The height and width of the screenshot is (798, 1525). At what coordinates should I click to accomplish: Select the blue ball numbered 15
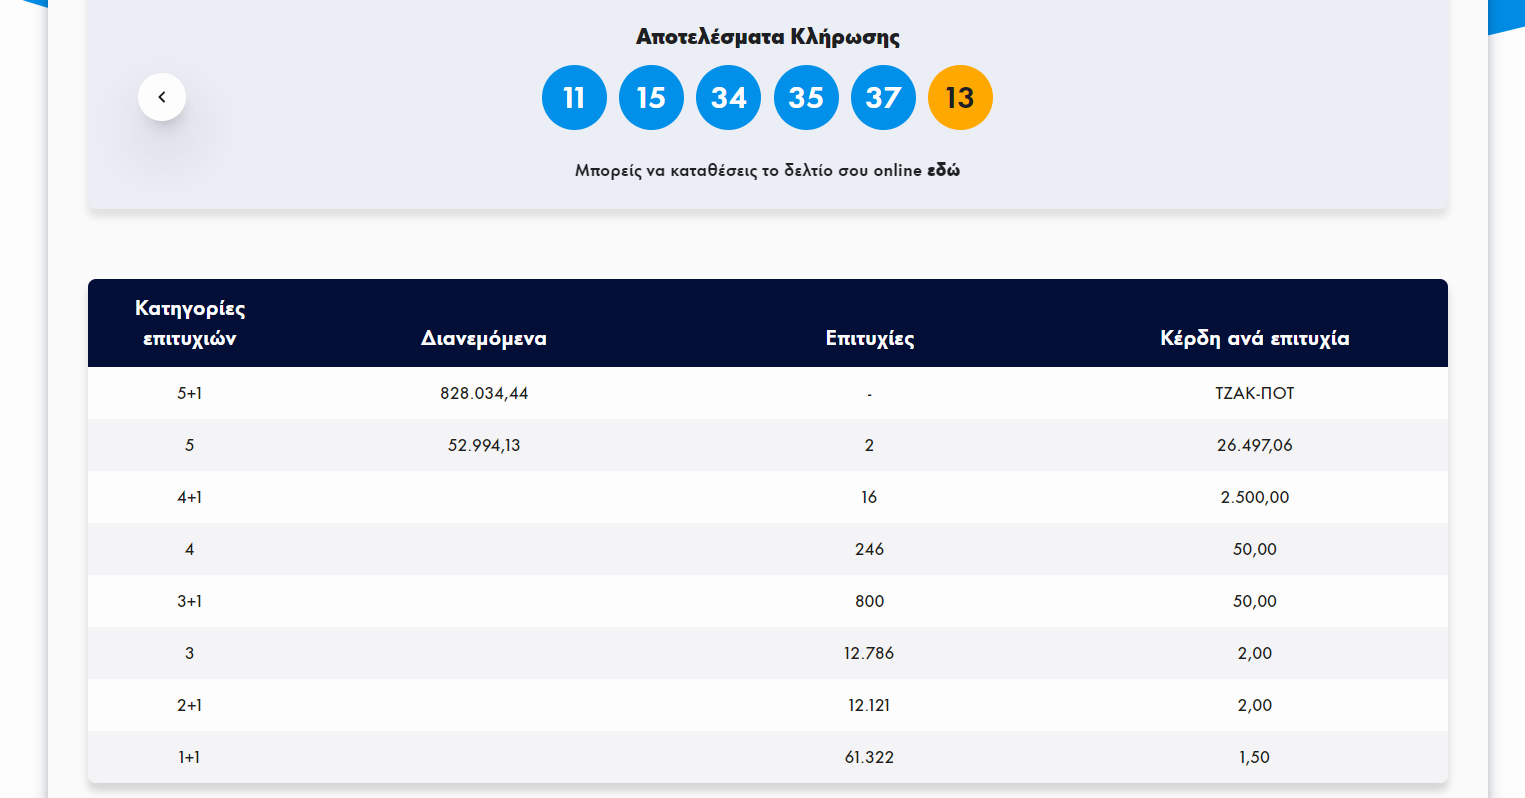[651, 98]
